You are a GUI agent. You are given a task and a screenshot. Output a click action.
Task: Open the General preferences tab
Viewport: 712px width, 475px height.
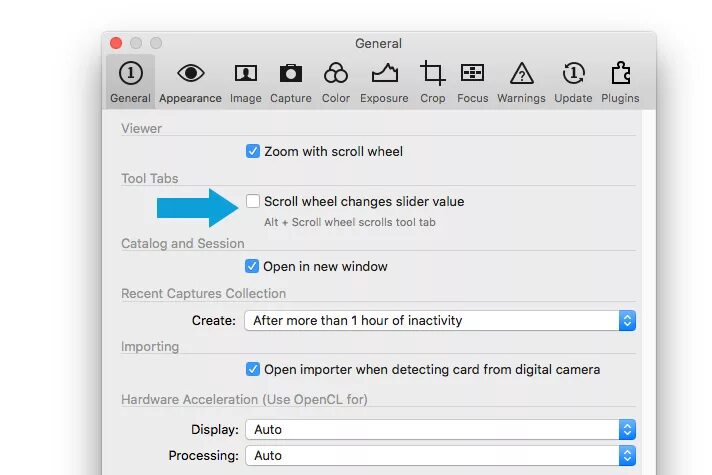click(x=130, y=83)
